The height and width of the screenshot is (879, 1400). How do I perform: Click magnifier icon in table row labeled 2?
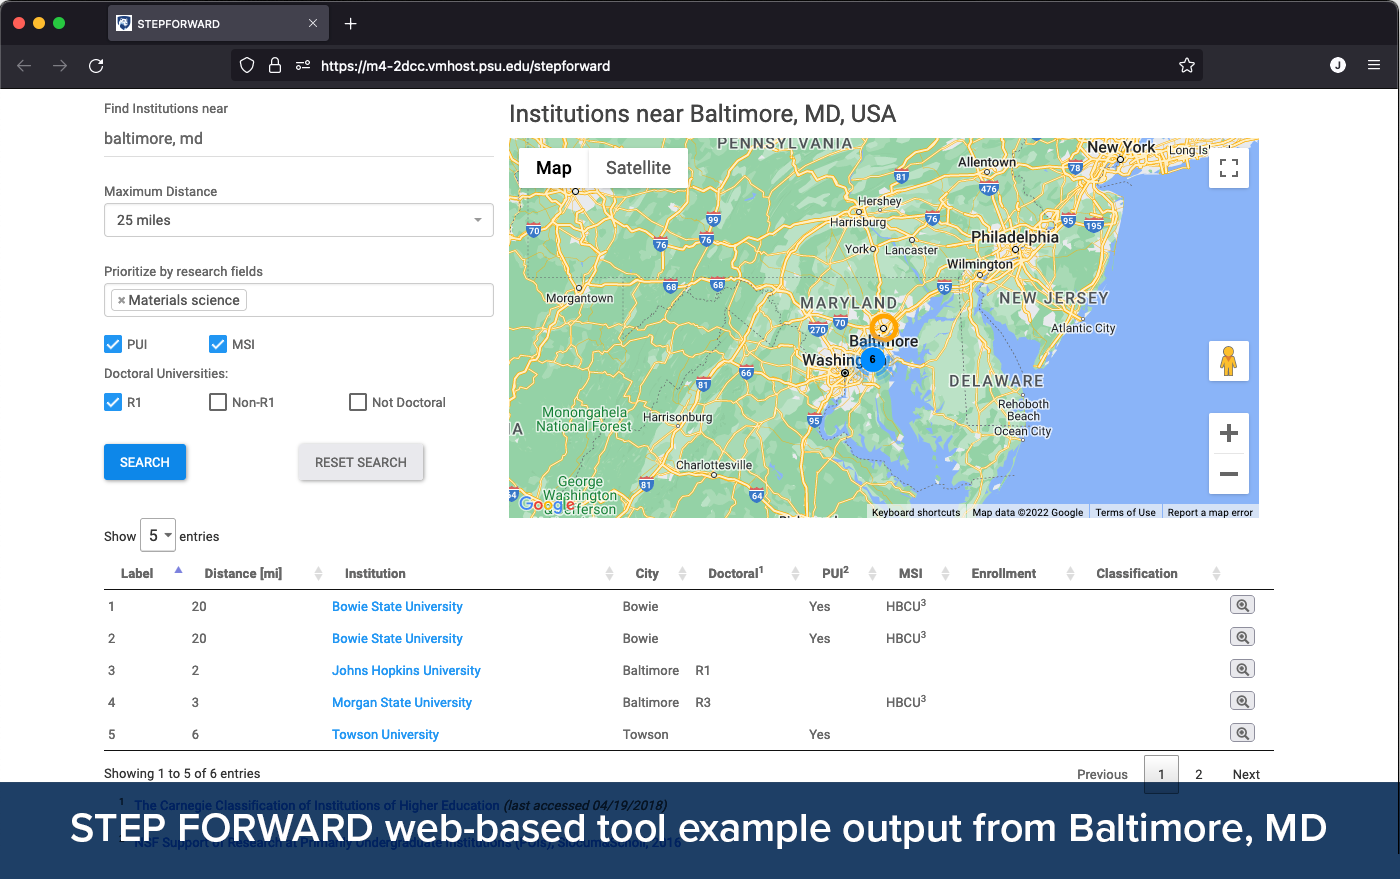pyautogui.click(x=1242, y=637)
